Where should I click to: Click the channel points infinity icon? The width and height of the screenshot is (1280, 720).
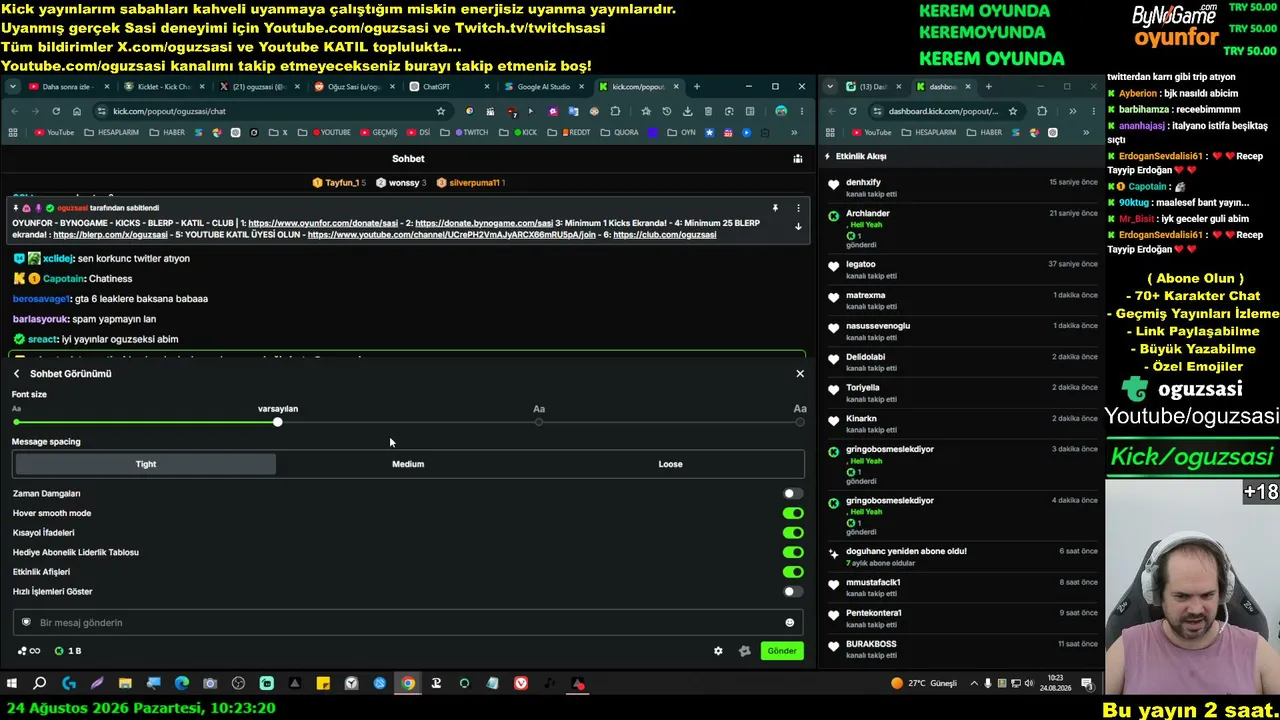28,651
